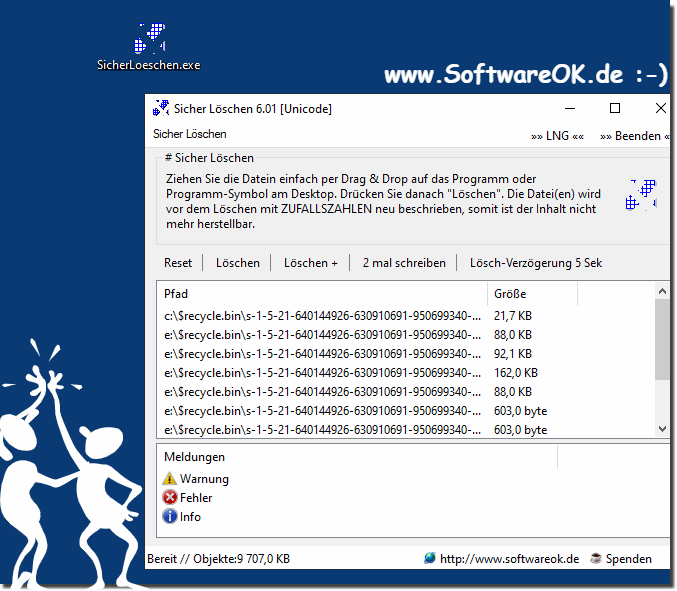Click the blue Info icon

pos(170,516)
